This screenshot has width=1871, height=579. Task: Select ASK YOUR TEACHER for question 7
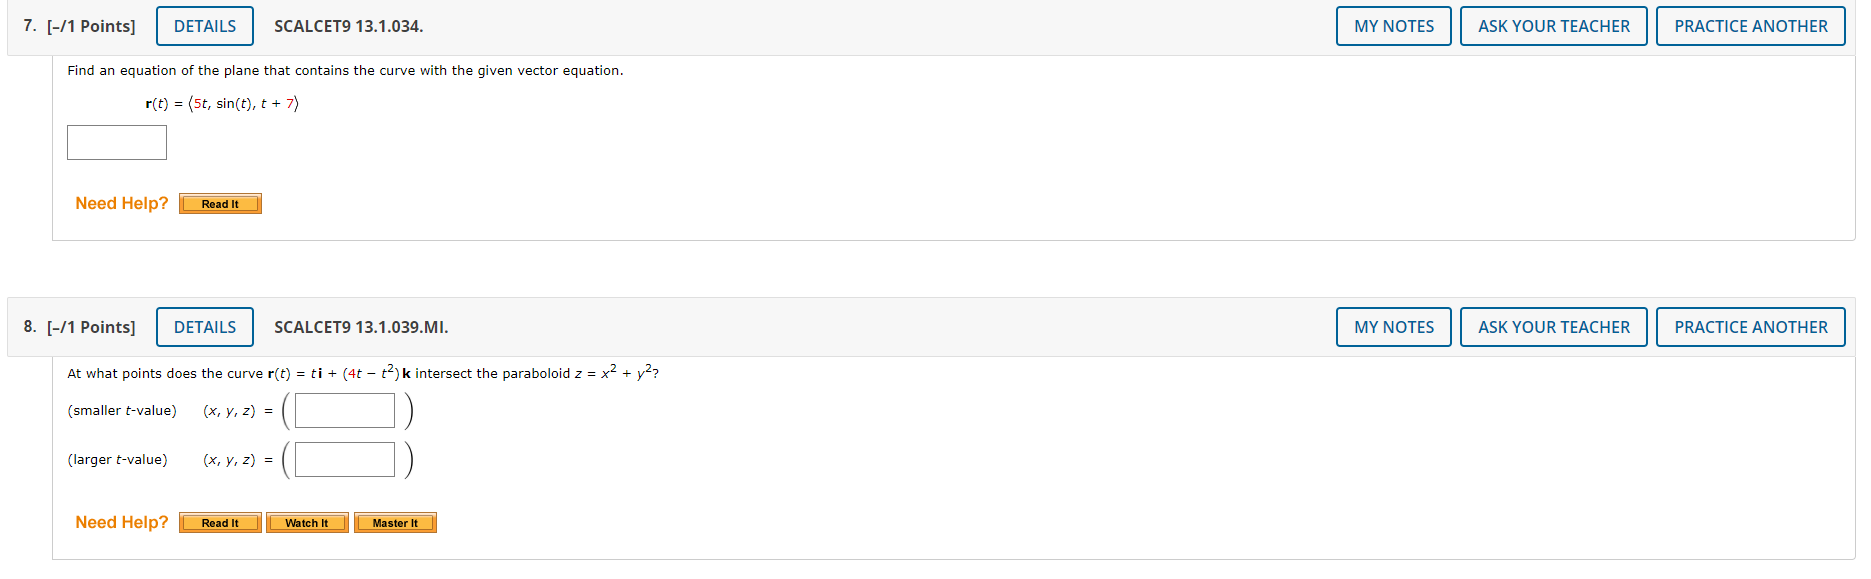click(1554, 26)
